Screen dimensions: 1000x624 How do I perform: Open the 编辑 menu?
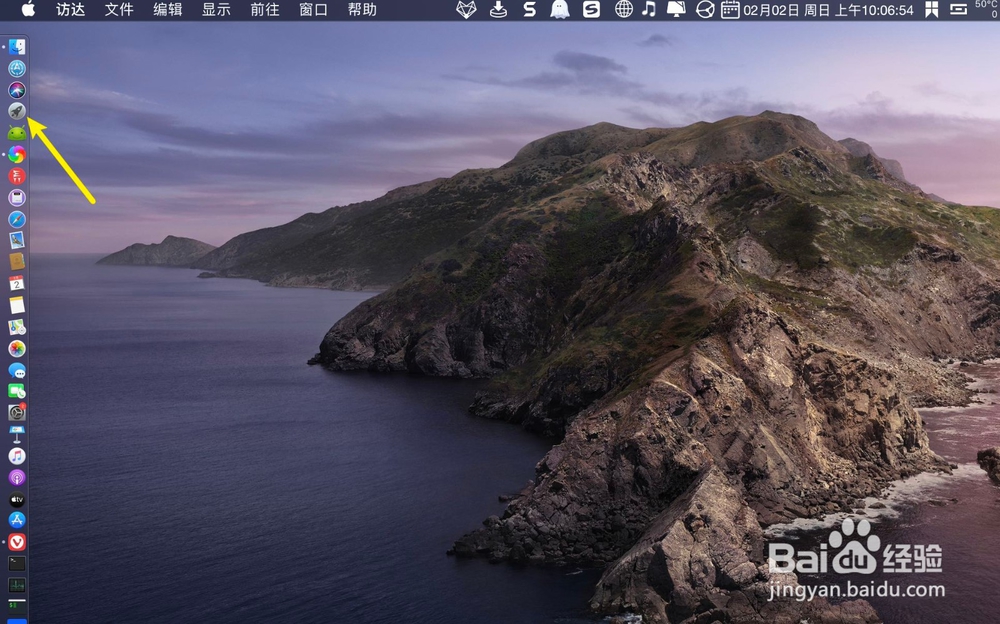[x=168, y=10]
